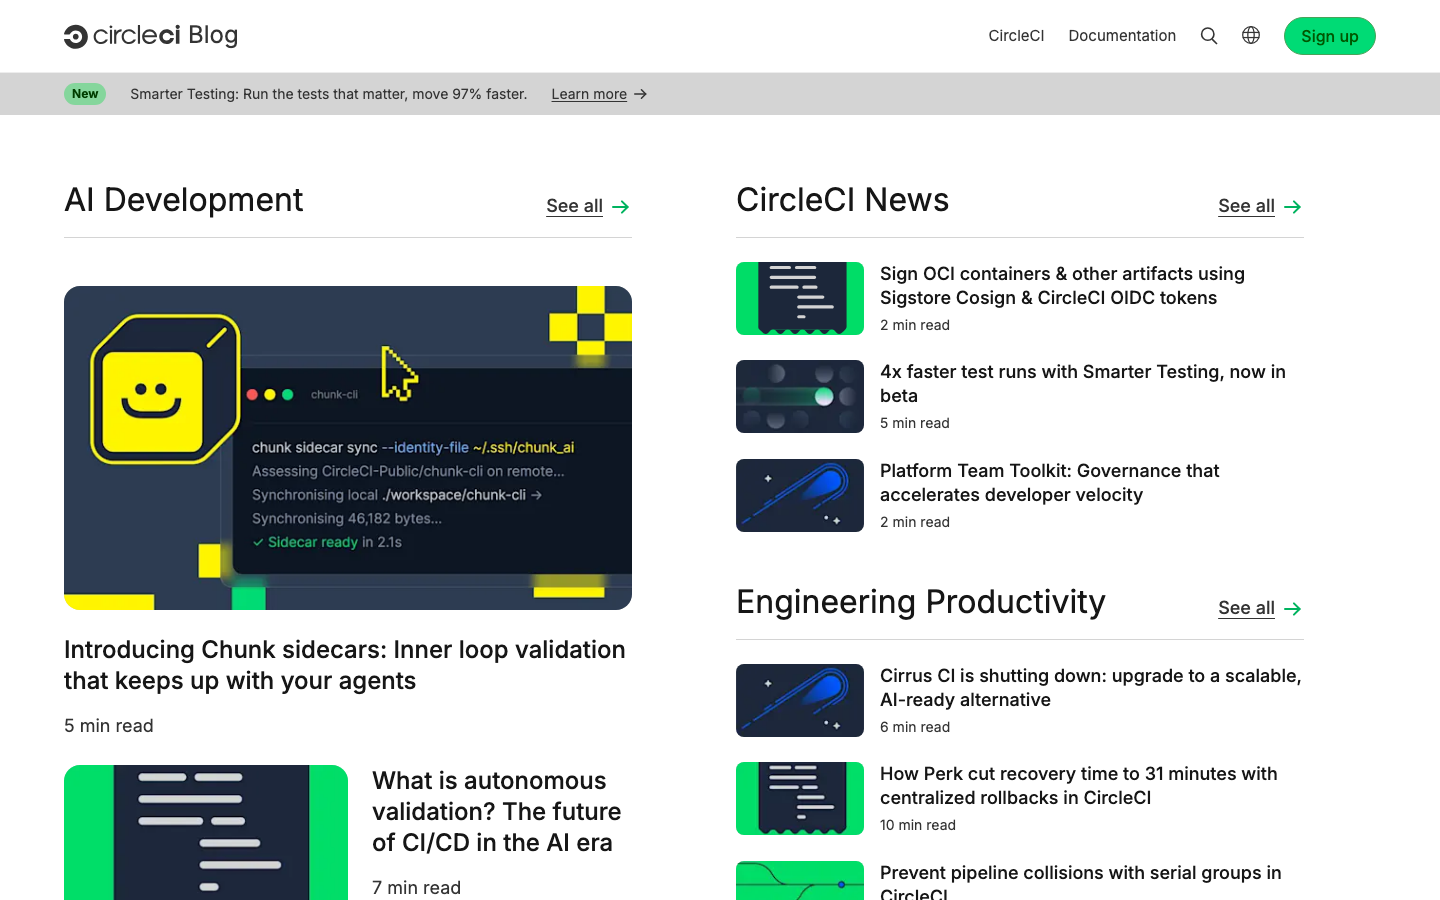Click the arrow beside Engineering Productivity See all
Screen dimensions: 1440x900
[1293, 609]
